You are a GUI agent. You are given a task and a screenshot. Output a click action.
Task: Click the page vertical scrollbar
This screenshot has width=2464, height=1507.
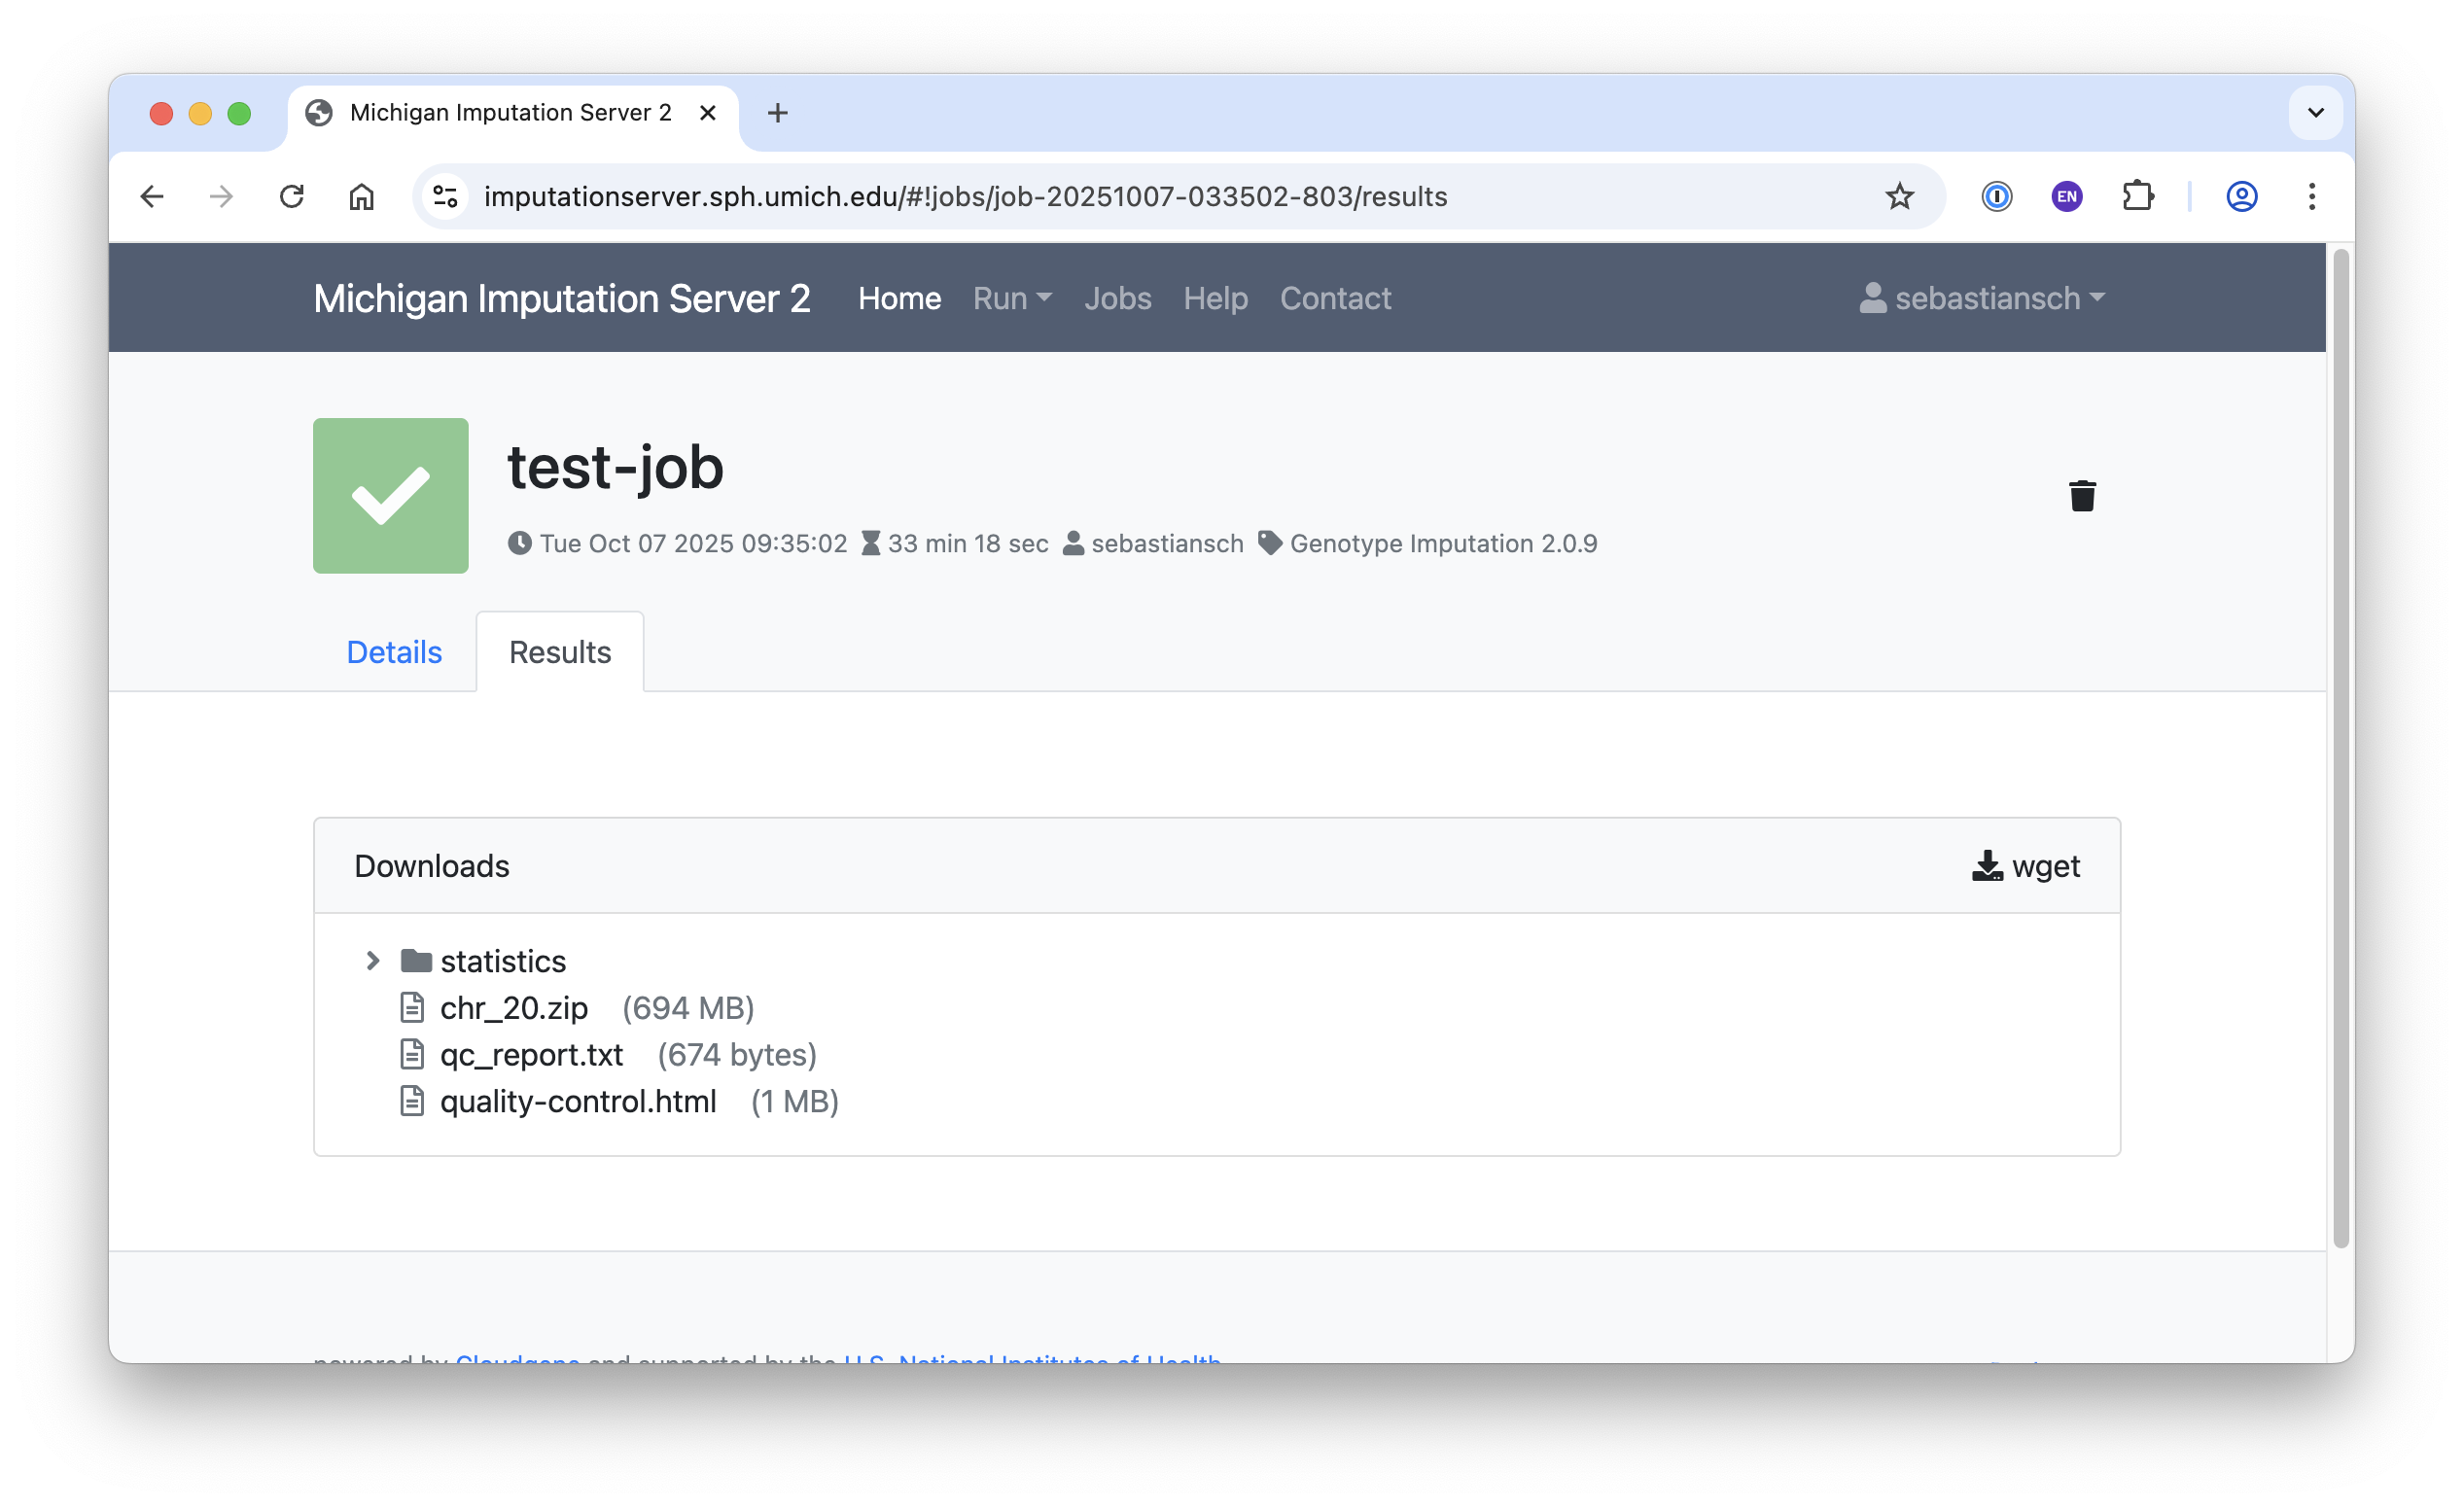tap(2340, 750)
